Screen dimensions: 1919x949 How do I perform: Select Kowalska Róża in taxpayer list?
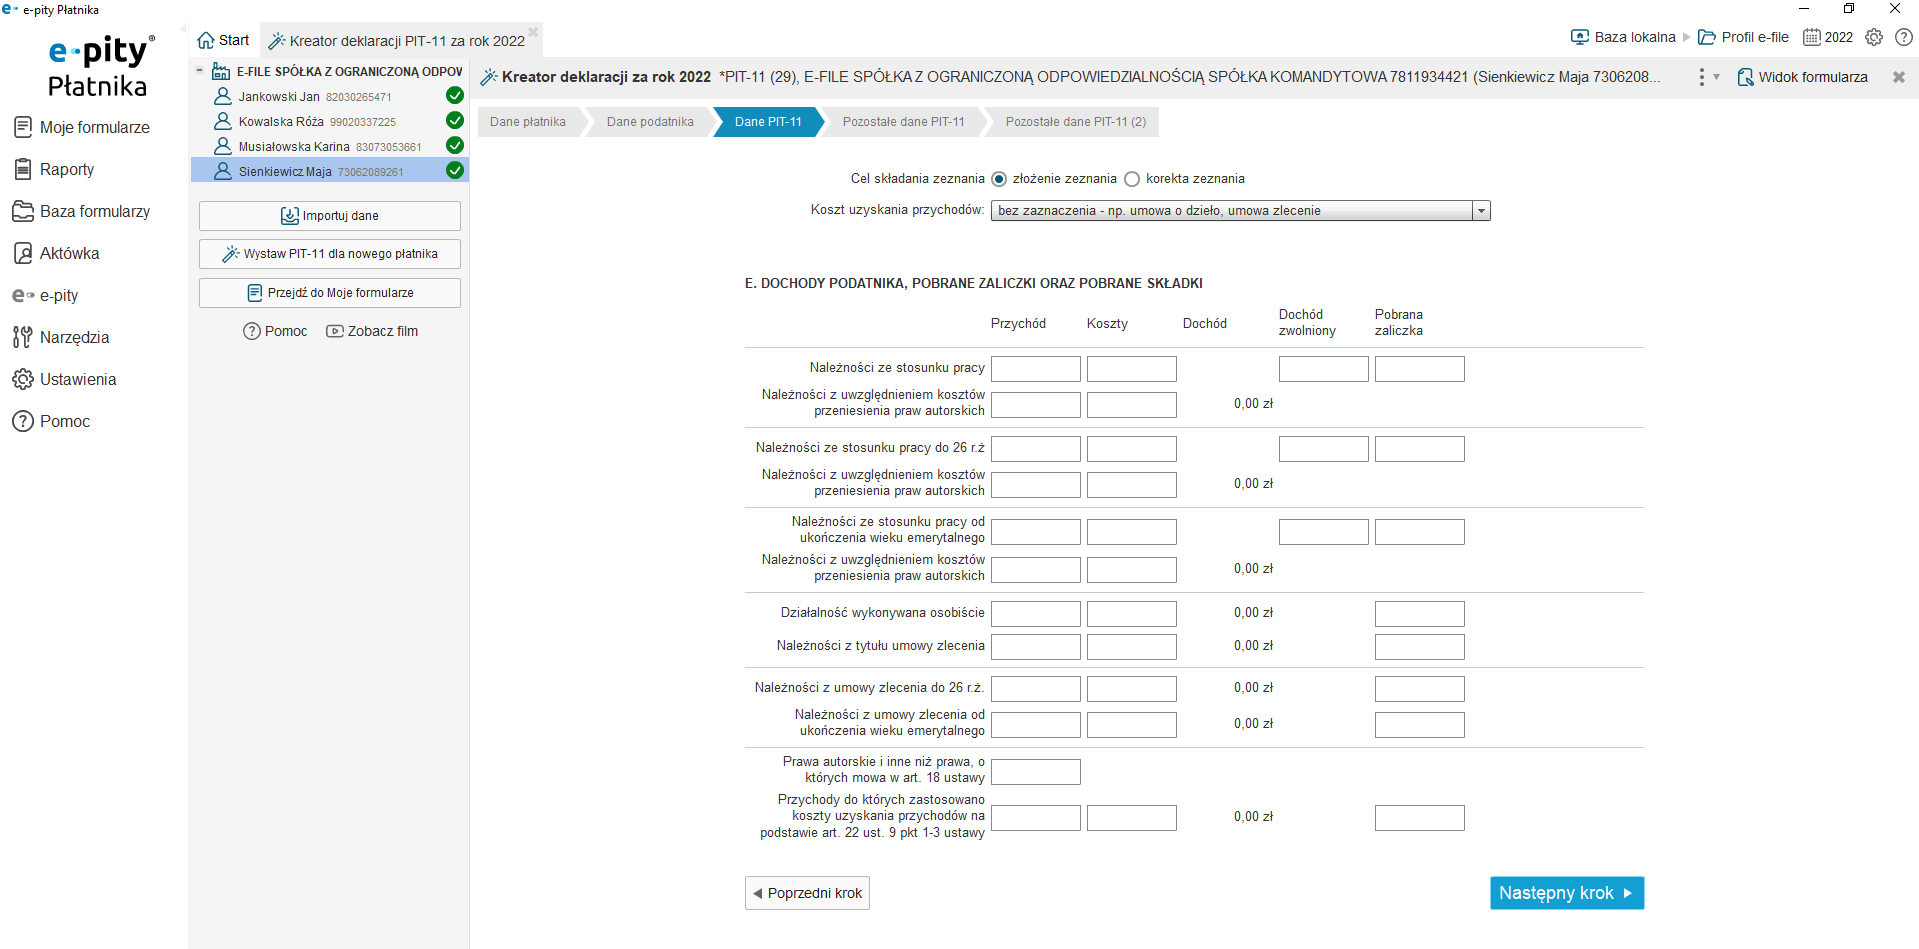[x=281, y=122]
